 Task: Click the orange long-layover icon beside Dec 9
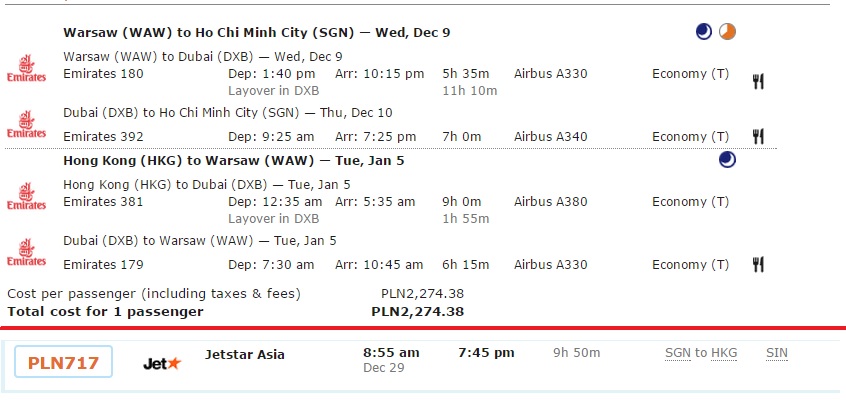tap(727, 32)
